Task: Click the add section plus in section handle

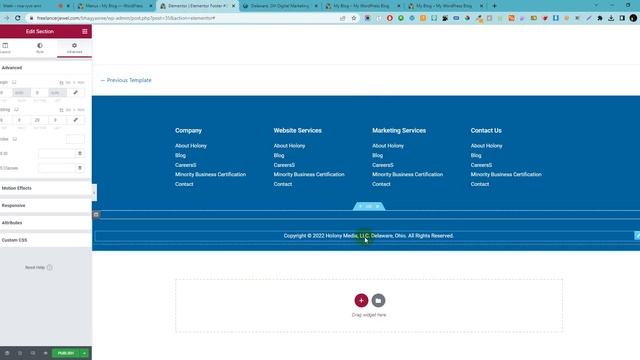Action: (360, 207)
